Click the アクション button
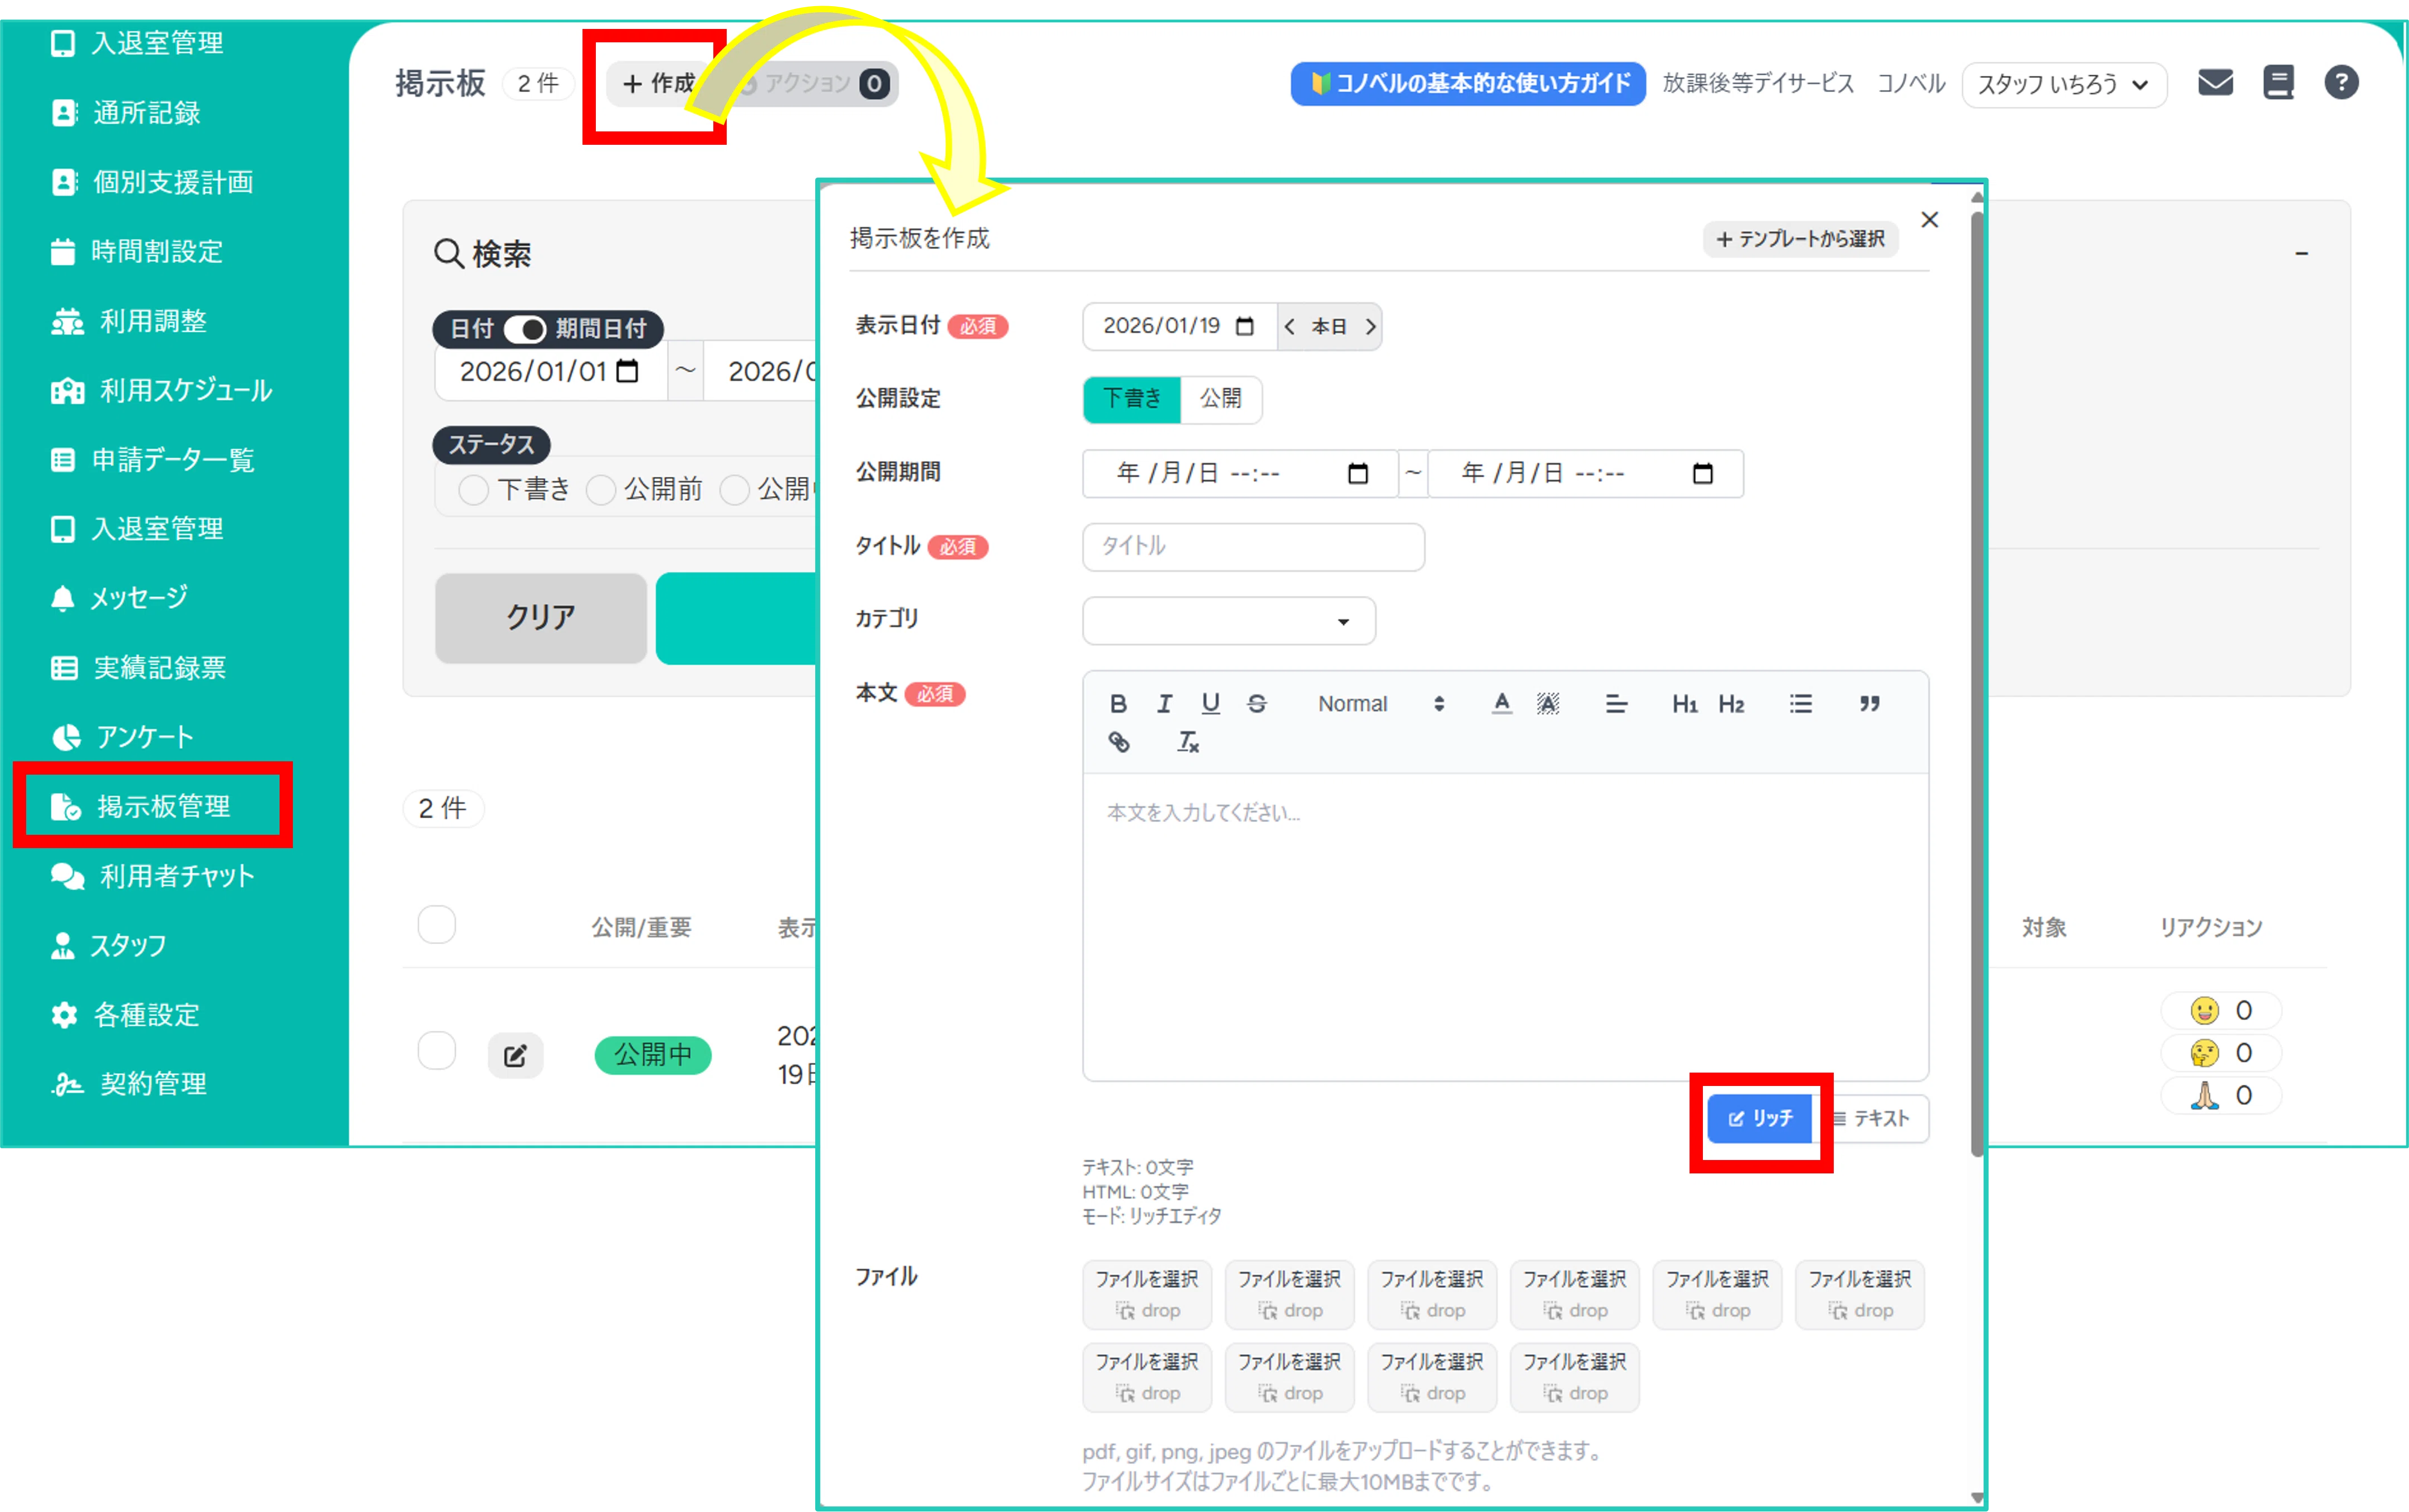 (x=815, y=83)
